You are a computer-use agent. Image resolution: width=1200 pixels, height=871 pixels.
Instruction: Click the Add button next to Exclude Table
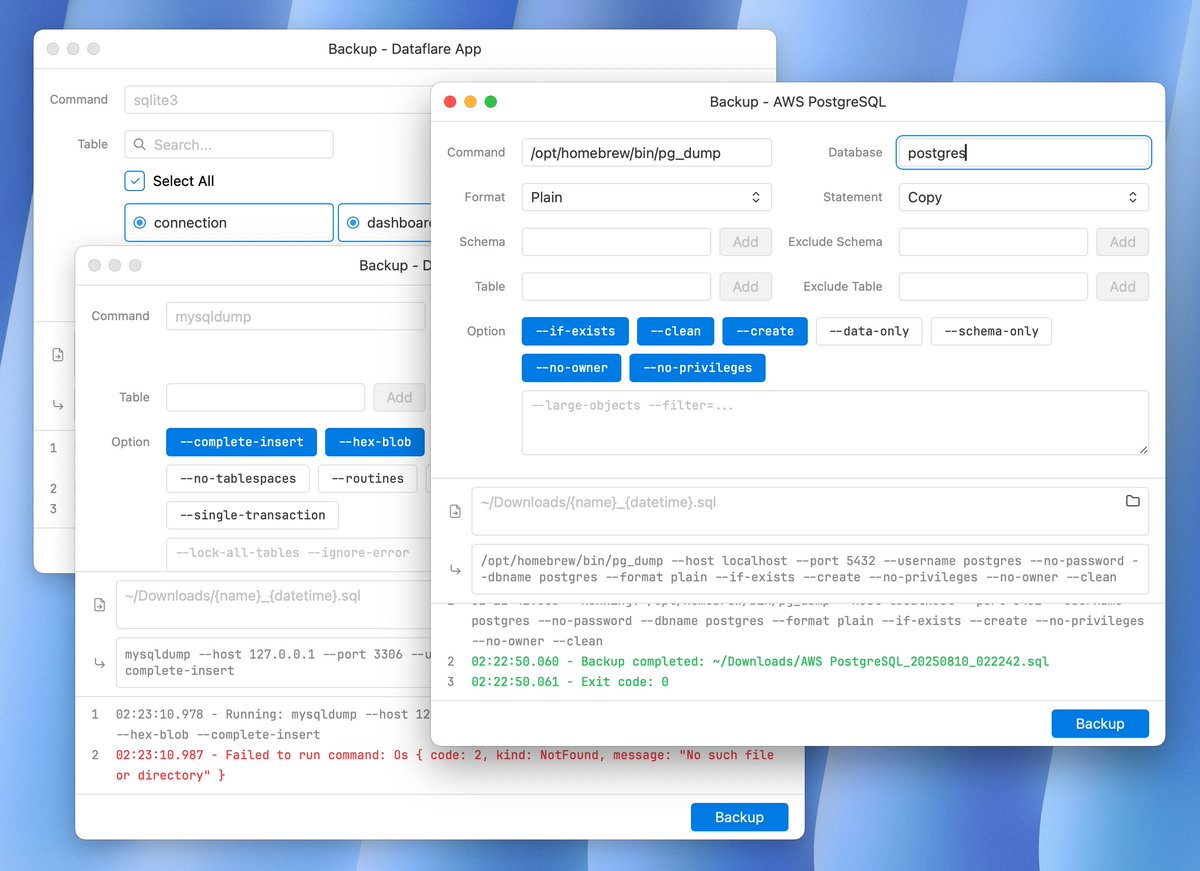pos(1123,287)
